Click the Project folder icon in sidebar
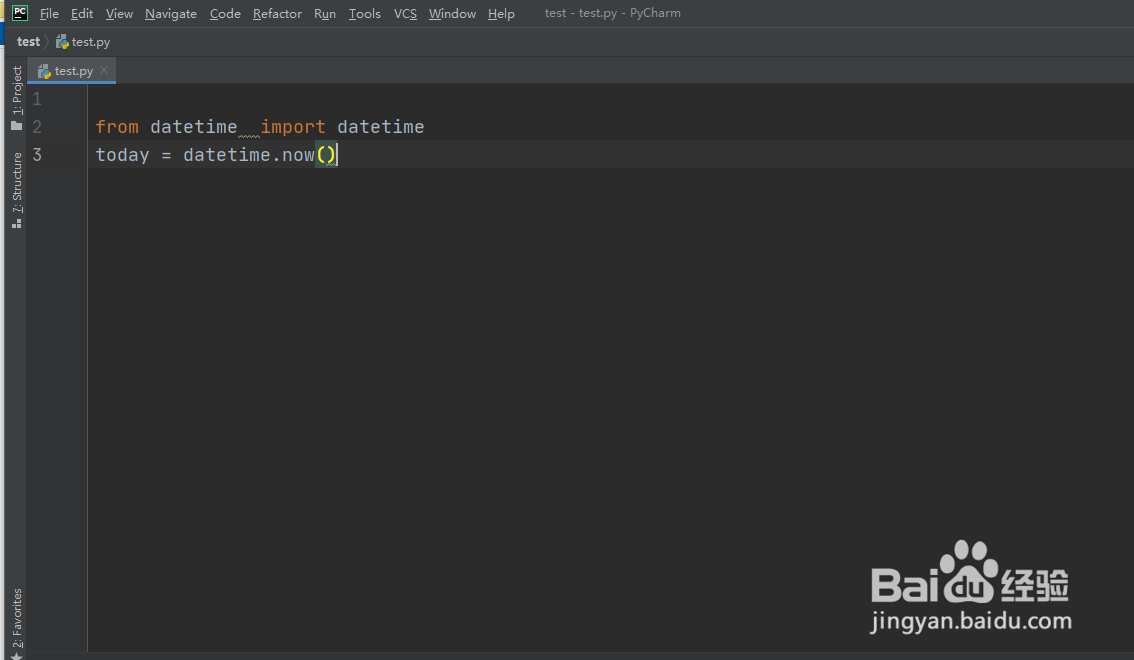The height and width of the screenshot is (660, 1134). (17, 126)
